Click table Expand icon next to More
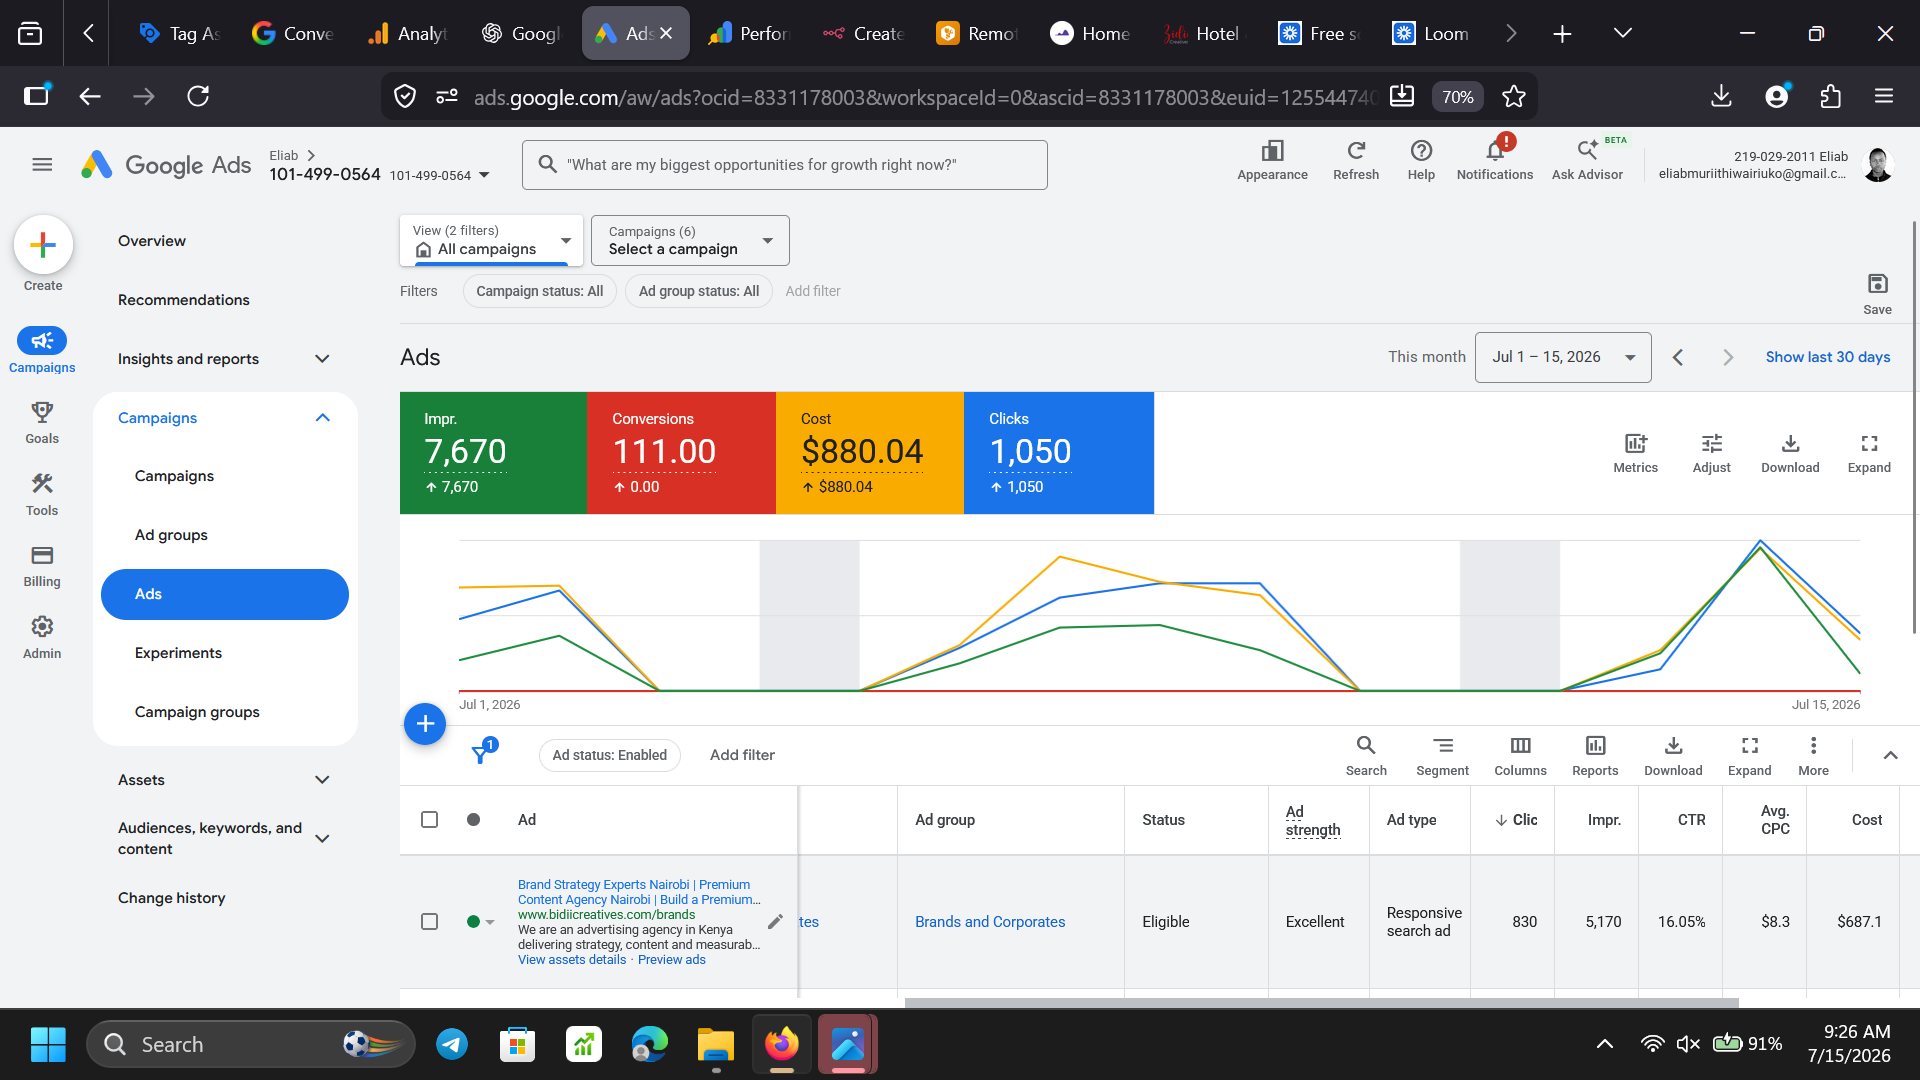Image resolution: width=1920 pixels, height=1080 pixels. pos(1749,746)
